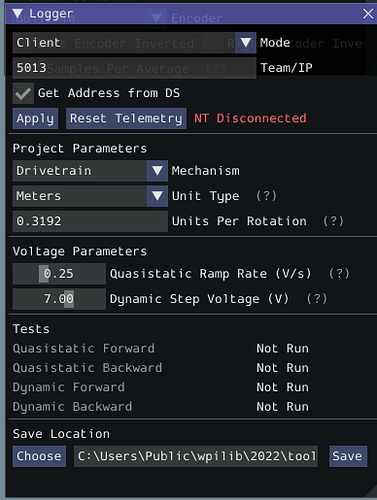Select the Quasistatic Forward test
This screenshot has width=377, height=500.
tap(84, 349)
